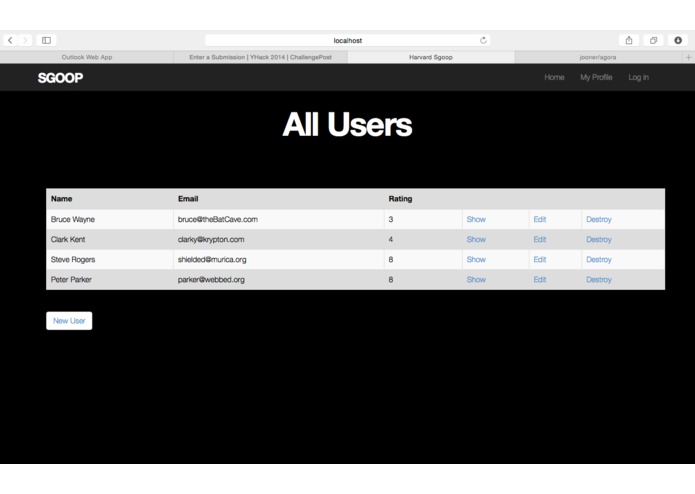
Task: Click the SGOOP brand logo
Action: (60, 78)
